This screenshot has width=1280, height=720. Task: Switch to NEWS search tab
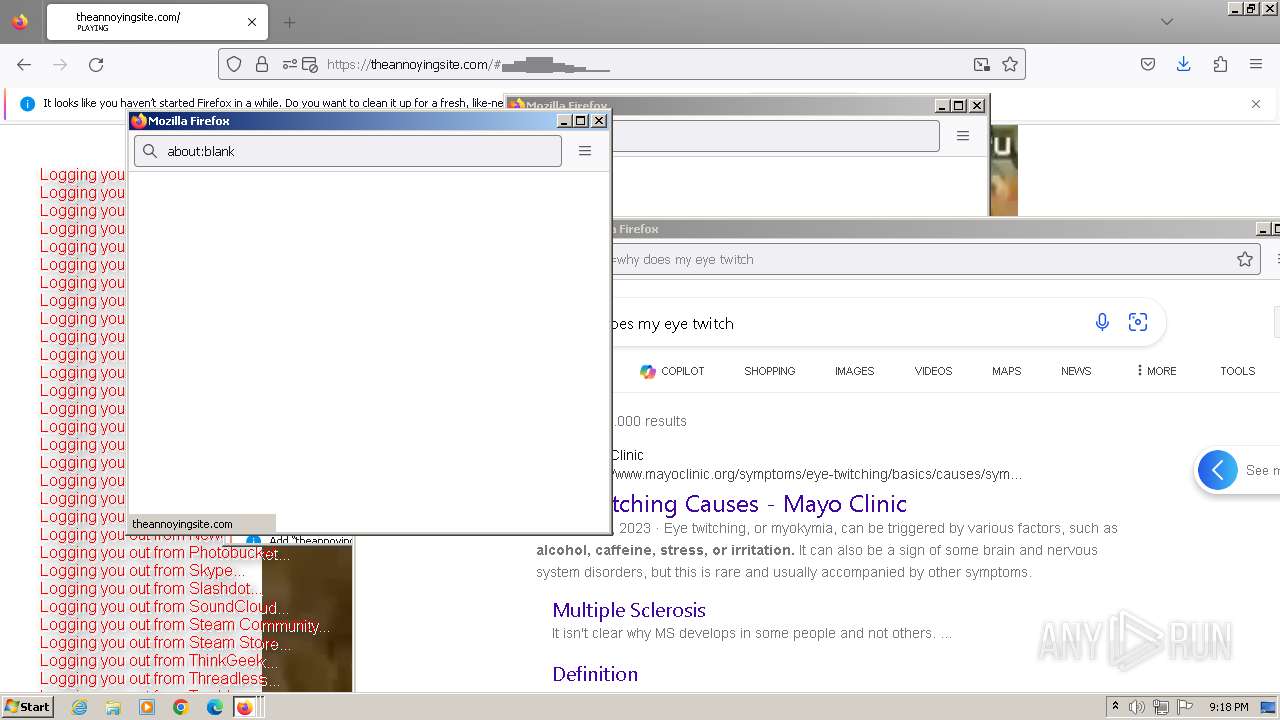pos(1076,371)
